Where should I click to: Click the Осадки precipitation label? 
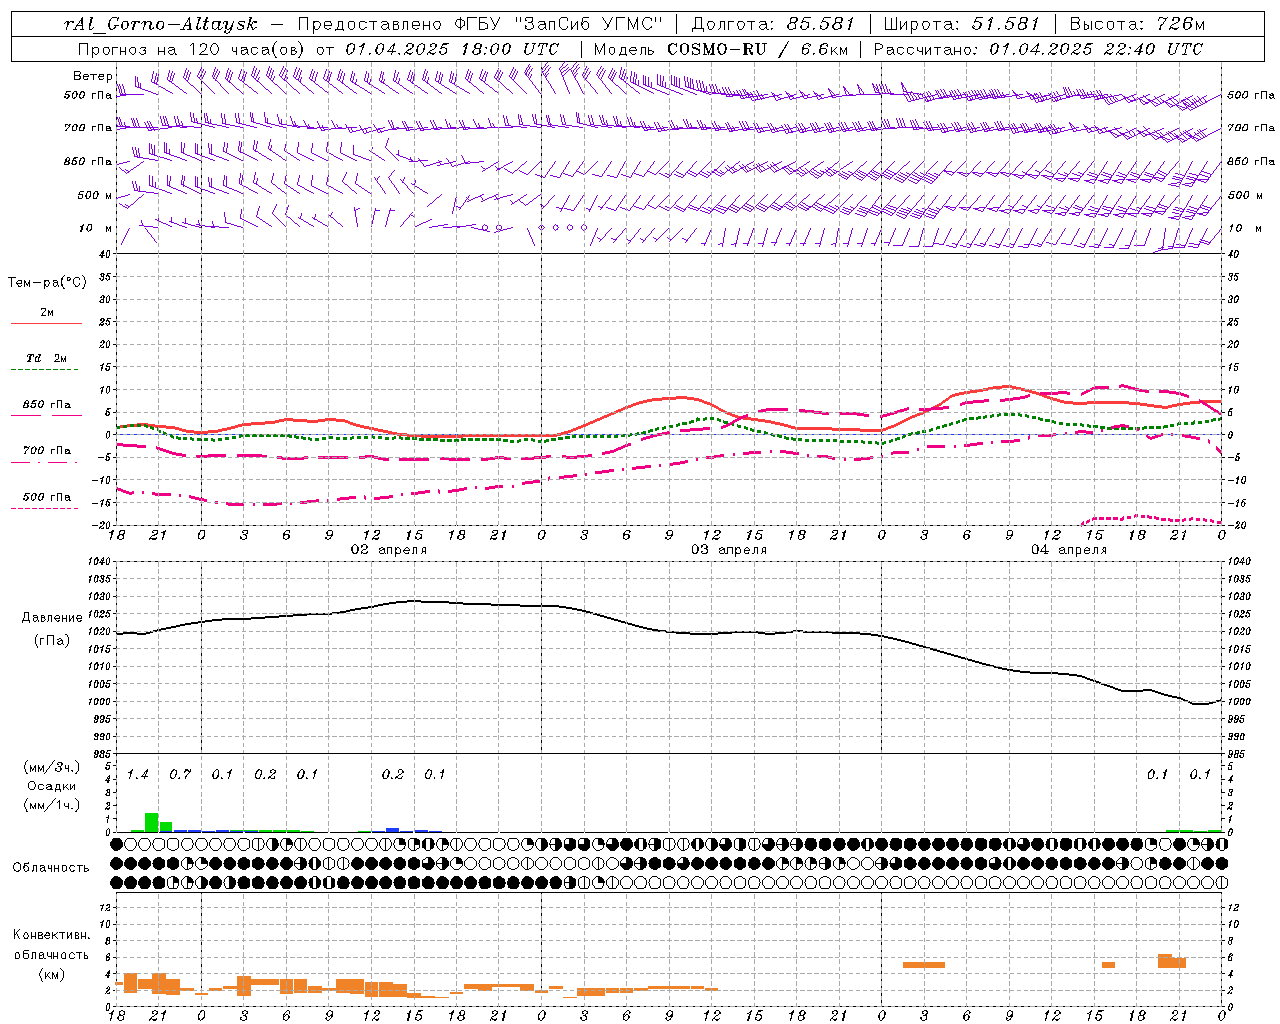(52, 786)
